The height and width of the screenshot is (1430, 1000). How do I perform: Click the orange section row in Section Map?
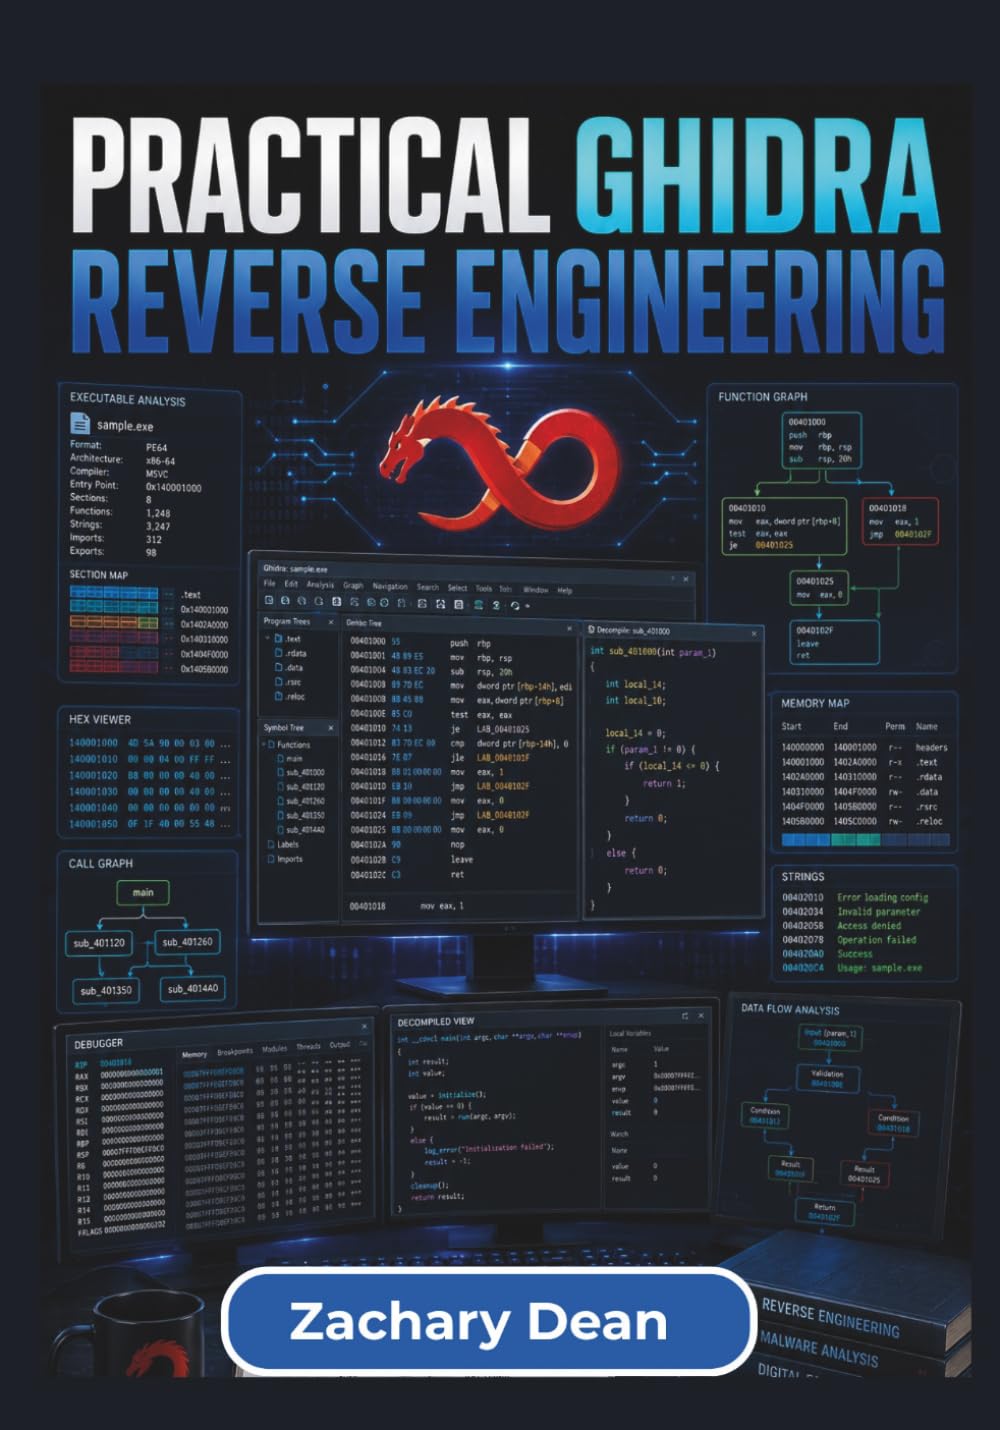click(114, 623)
